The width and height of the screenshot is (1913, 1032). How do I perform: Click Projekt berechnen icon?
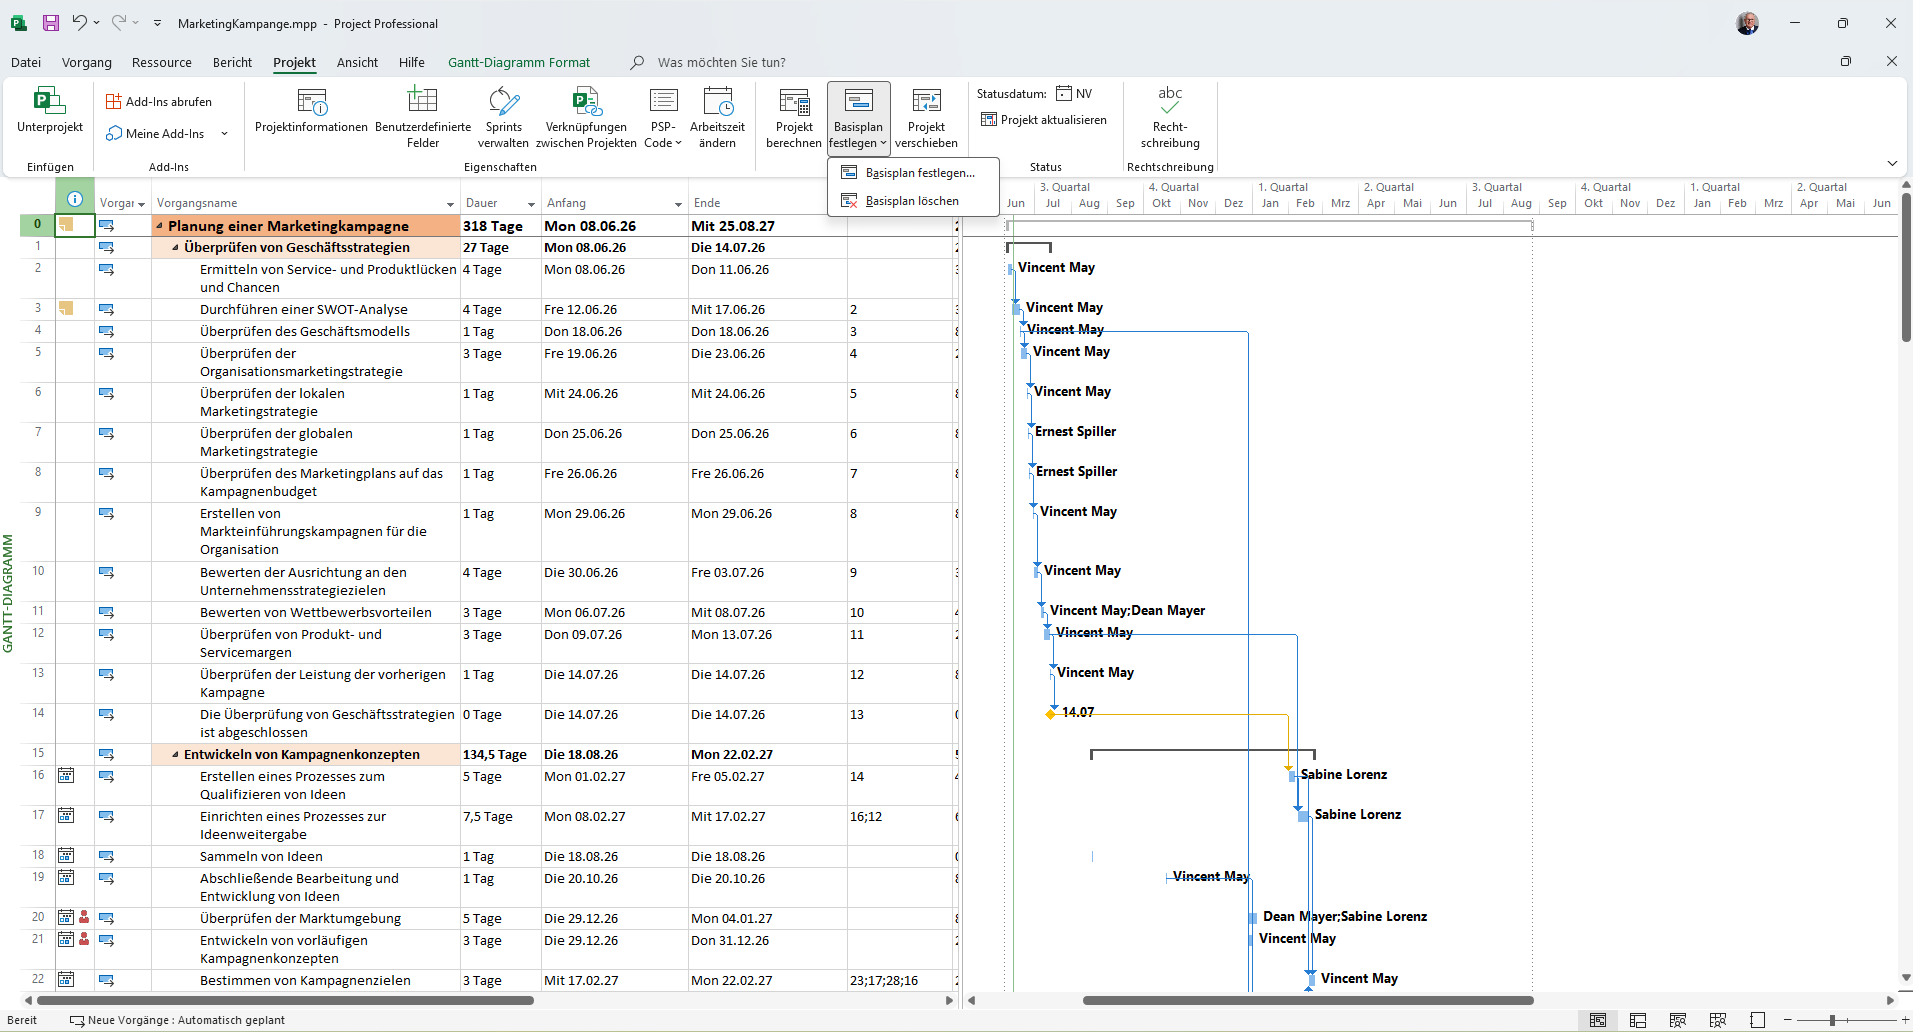794,101
